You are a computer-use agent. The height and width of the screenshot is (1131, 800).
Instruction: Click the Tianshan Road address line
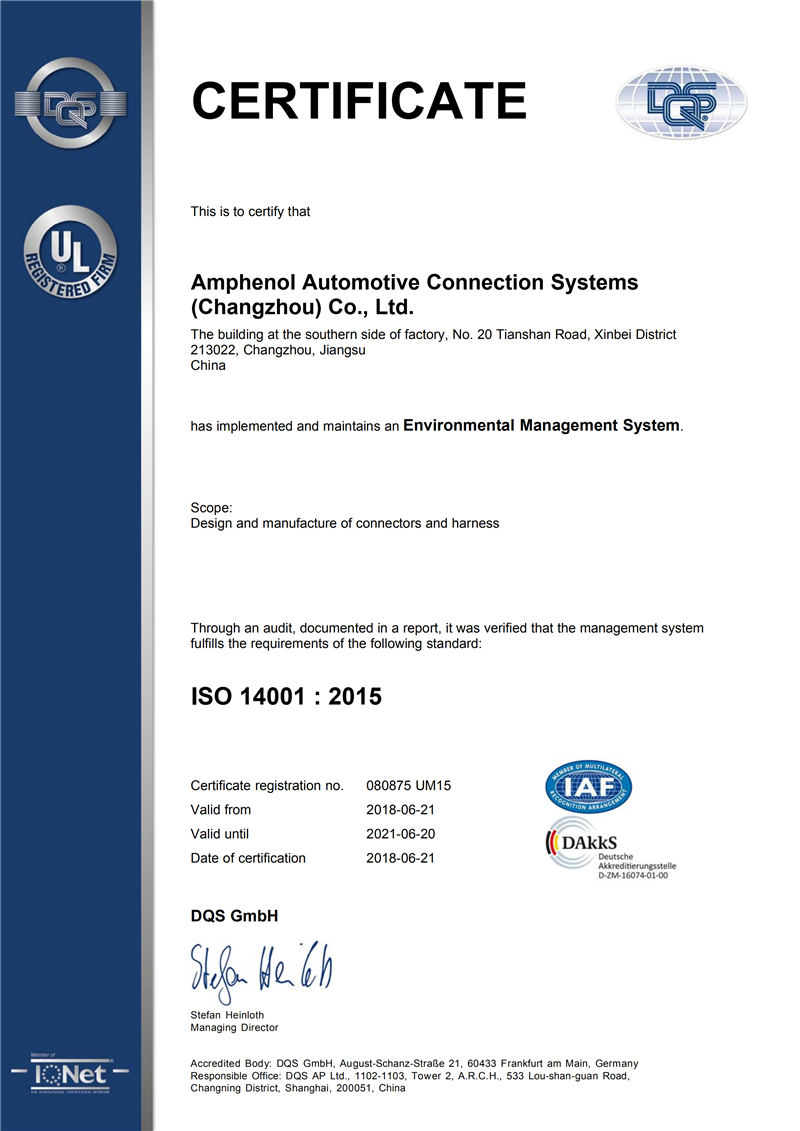coord(434,334)
